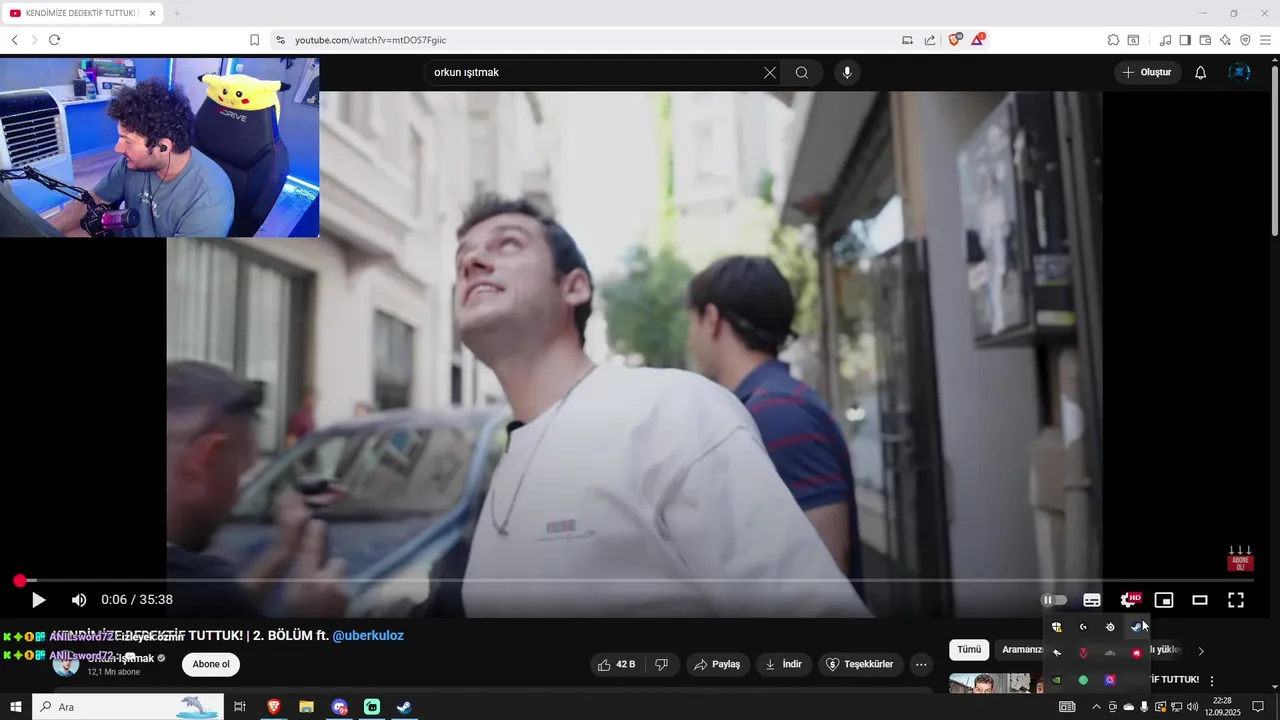
Task: Open the Brave Wallet icon
Action: click(x=1205, y=40)
